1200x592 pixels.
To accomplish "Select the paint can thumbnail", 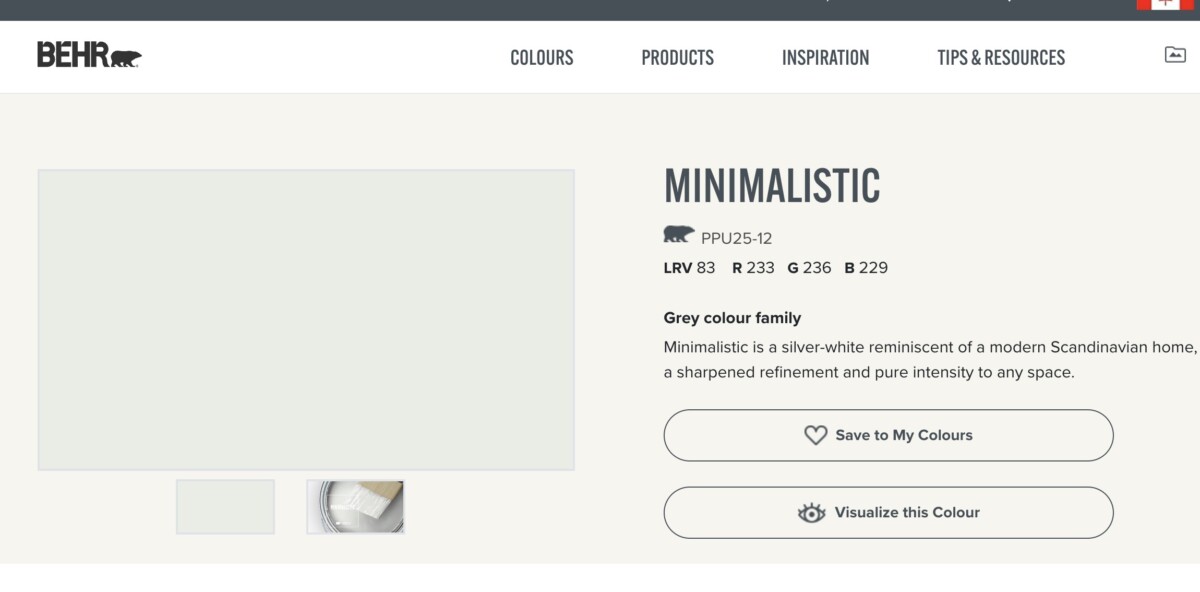I will (x=355, y=507).
